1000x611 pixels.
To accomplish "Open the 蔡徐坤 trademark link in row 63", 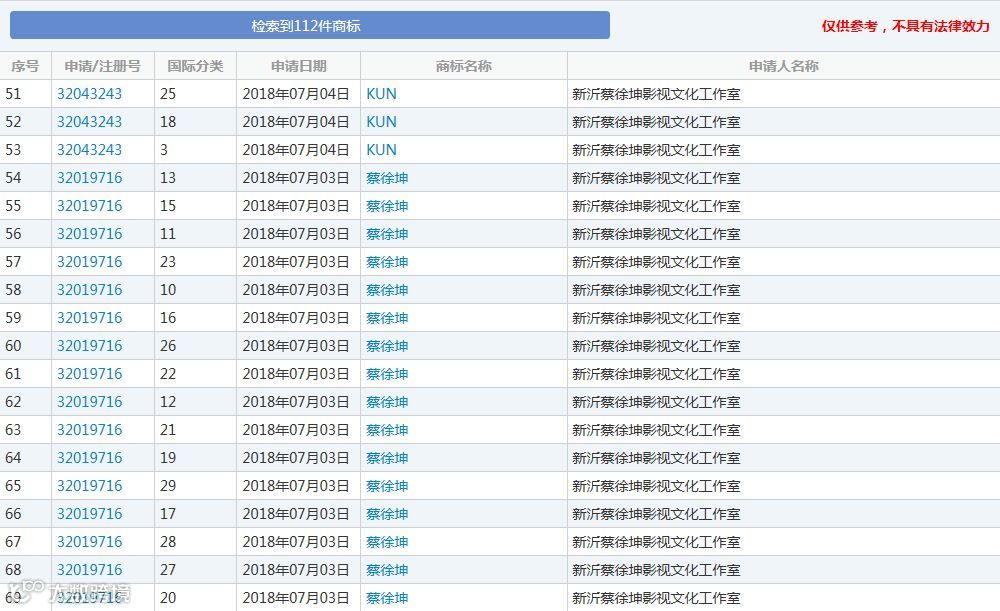I will (x=387, y=431).
